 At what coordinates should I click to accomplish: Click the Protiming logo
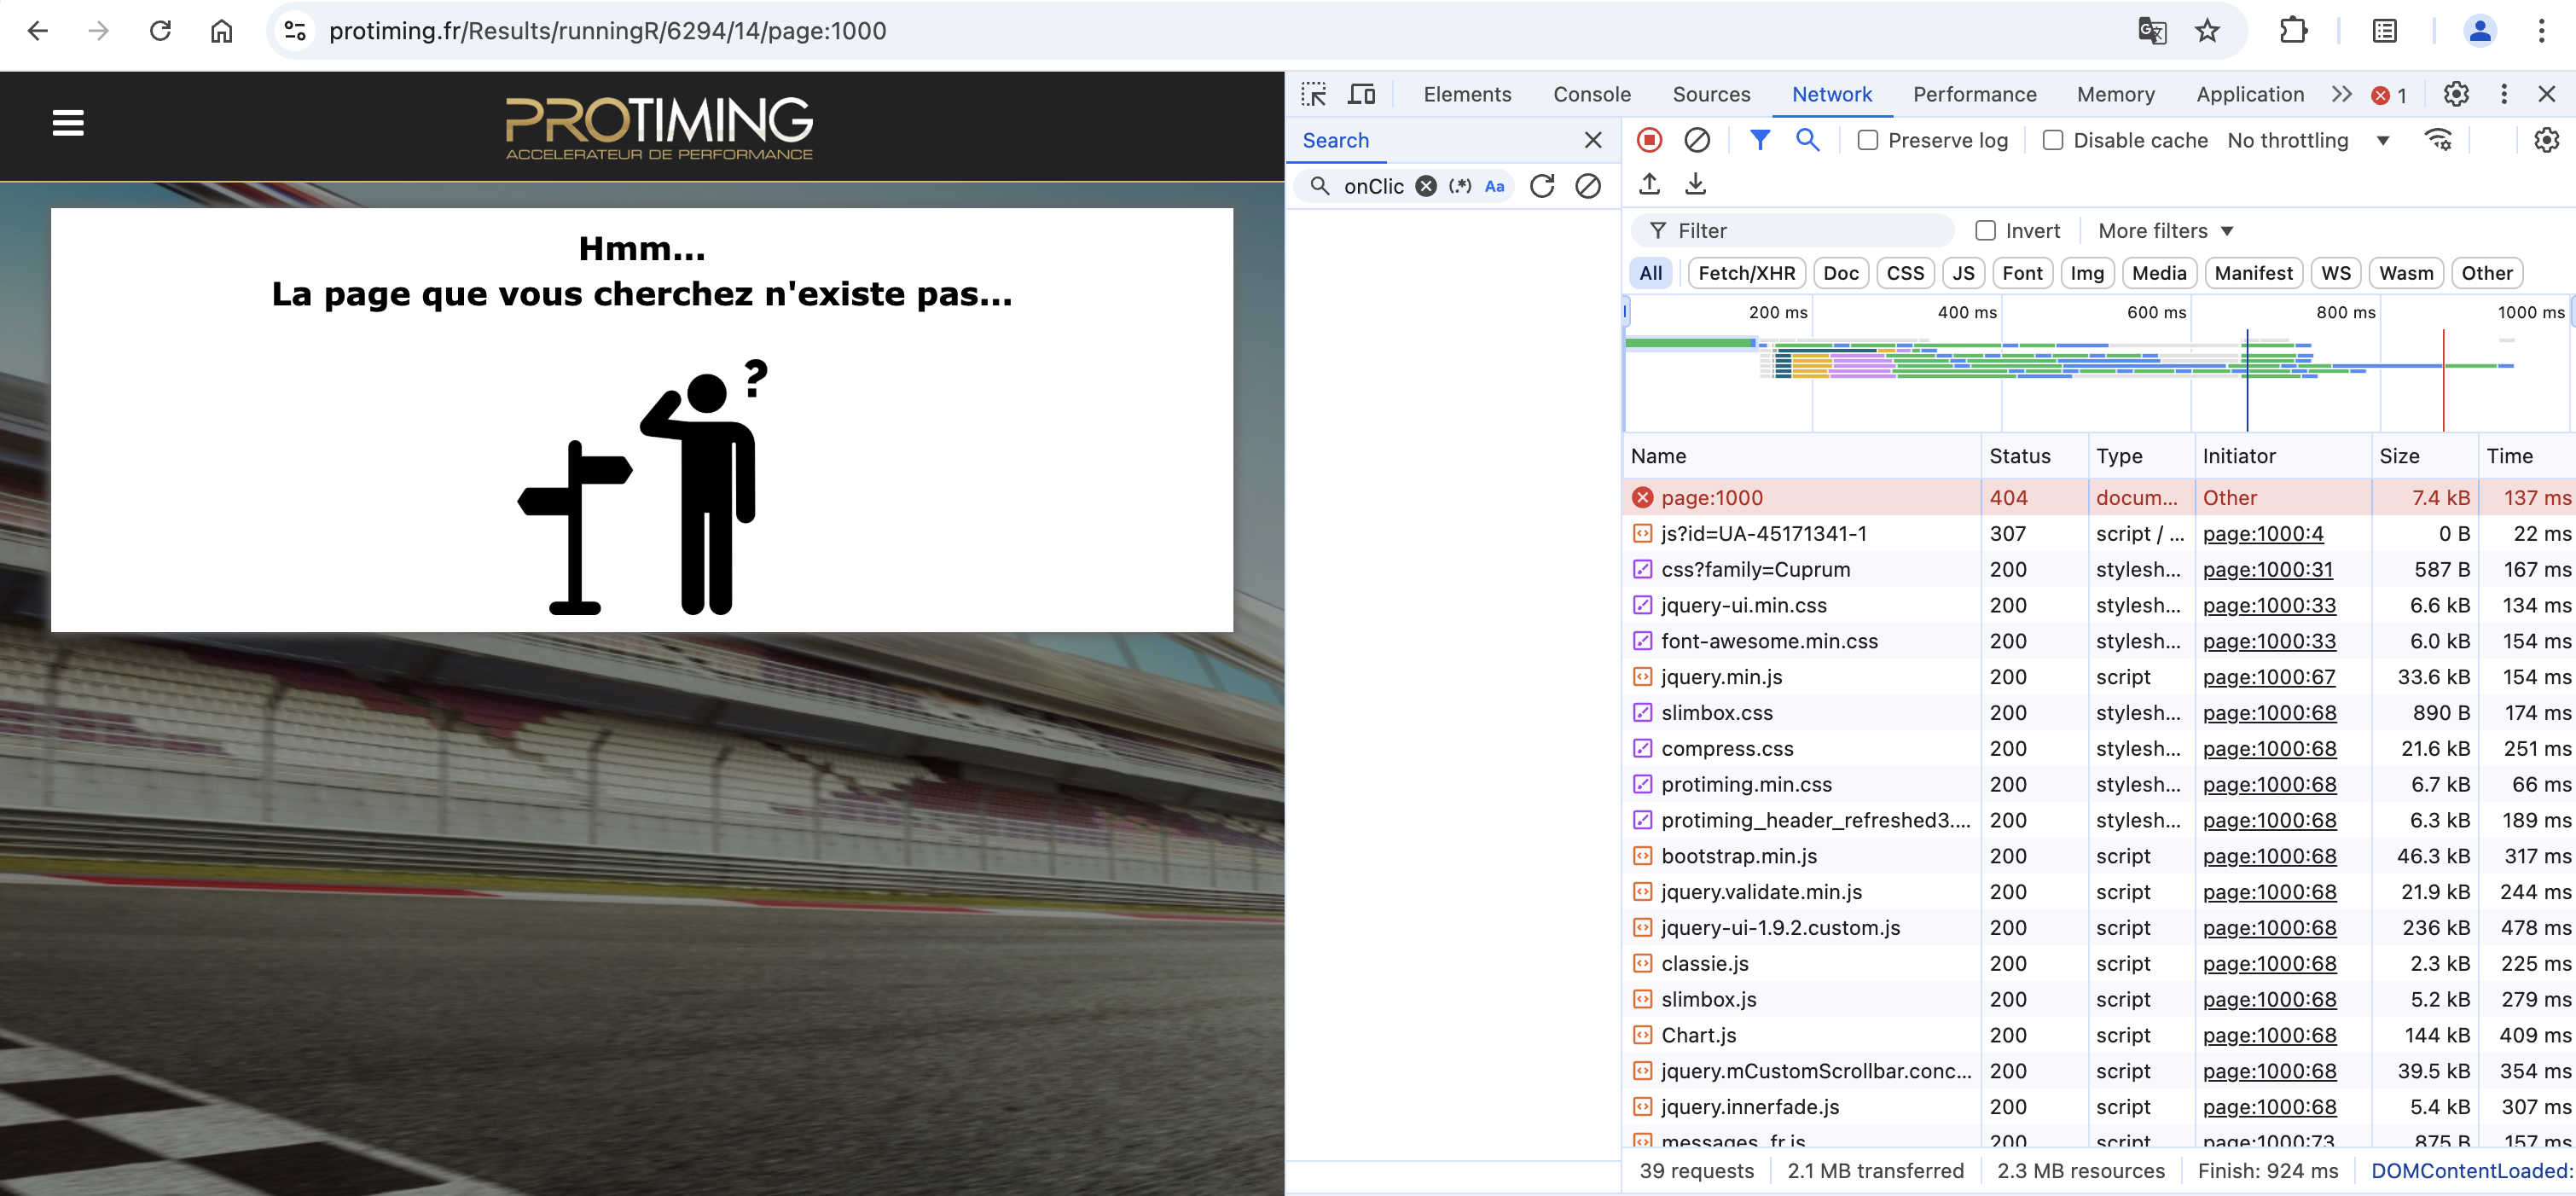[x=658, y=127]
